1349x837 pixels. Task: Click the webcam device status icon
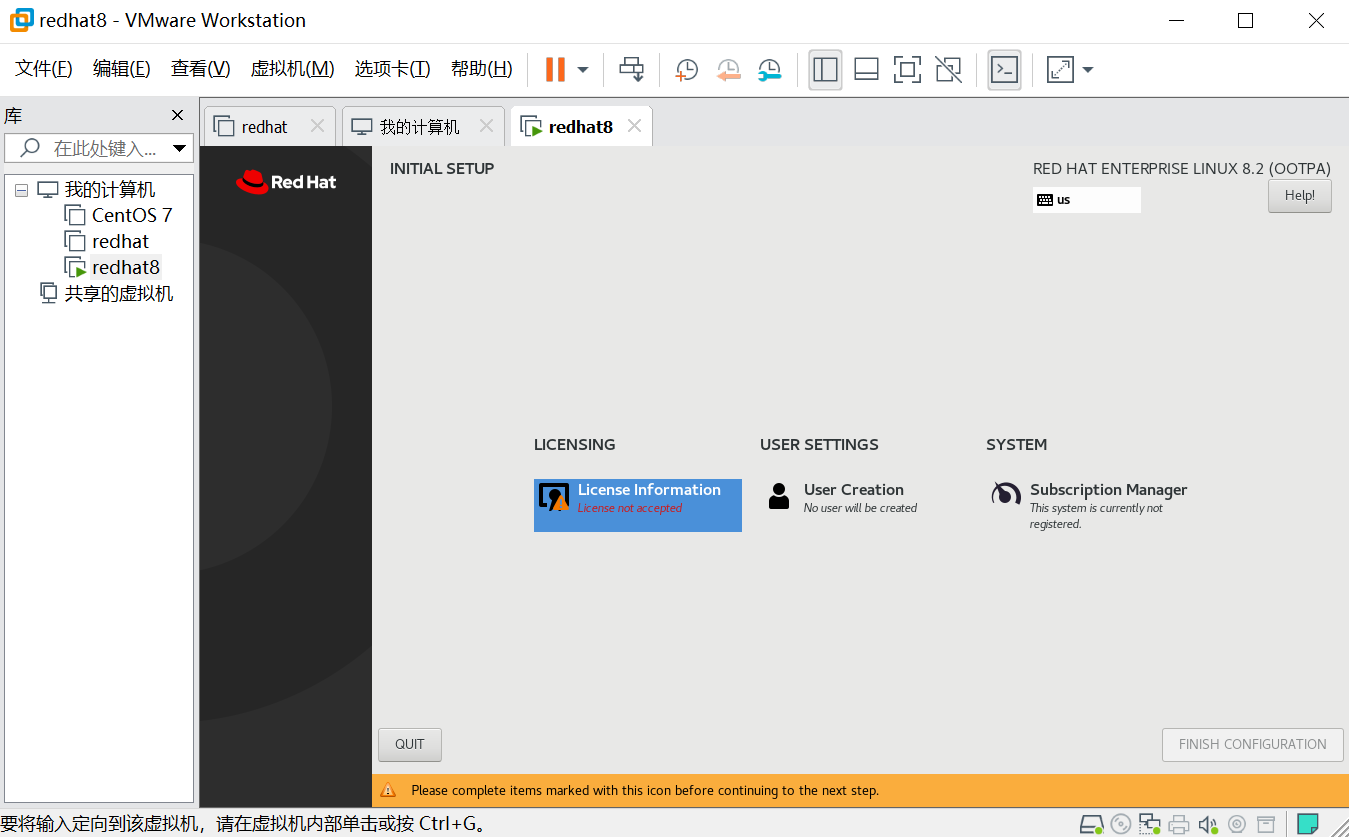(x=1237, y=824)
